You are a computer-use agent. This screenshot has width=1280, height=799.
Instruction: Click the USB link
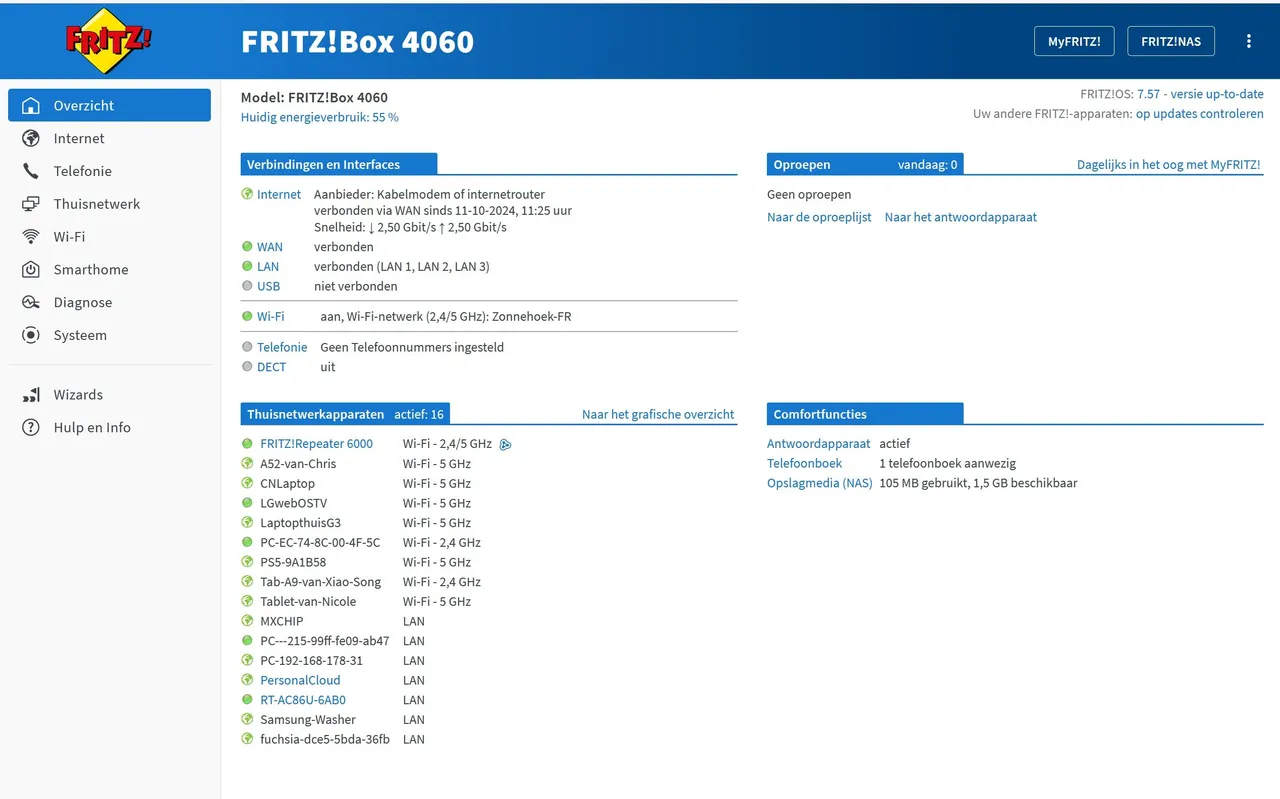coord(269,286)
